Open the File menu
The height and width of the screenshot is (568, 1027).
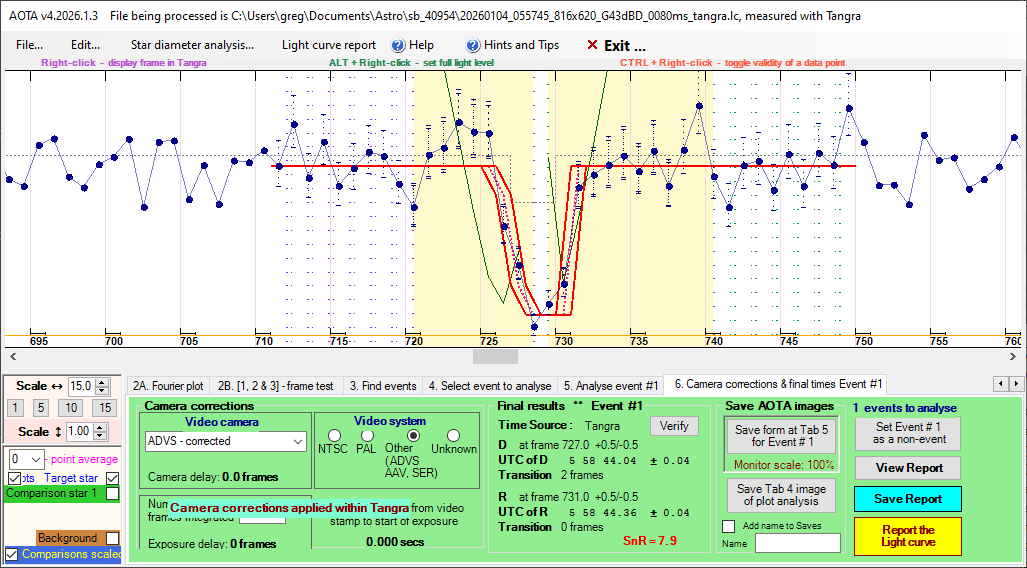[29, 45]
